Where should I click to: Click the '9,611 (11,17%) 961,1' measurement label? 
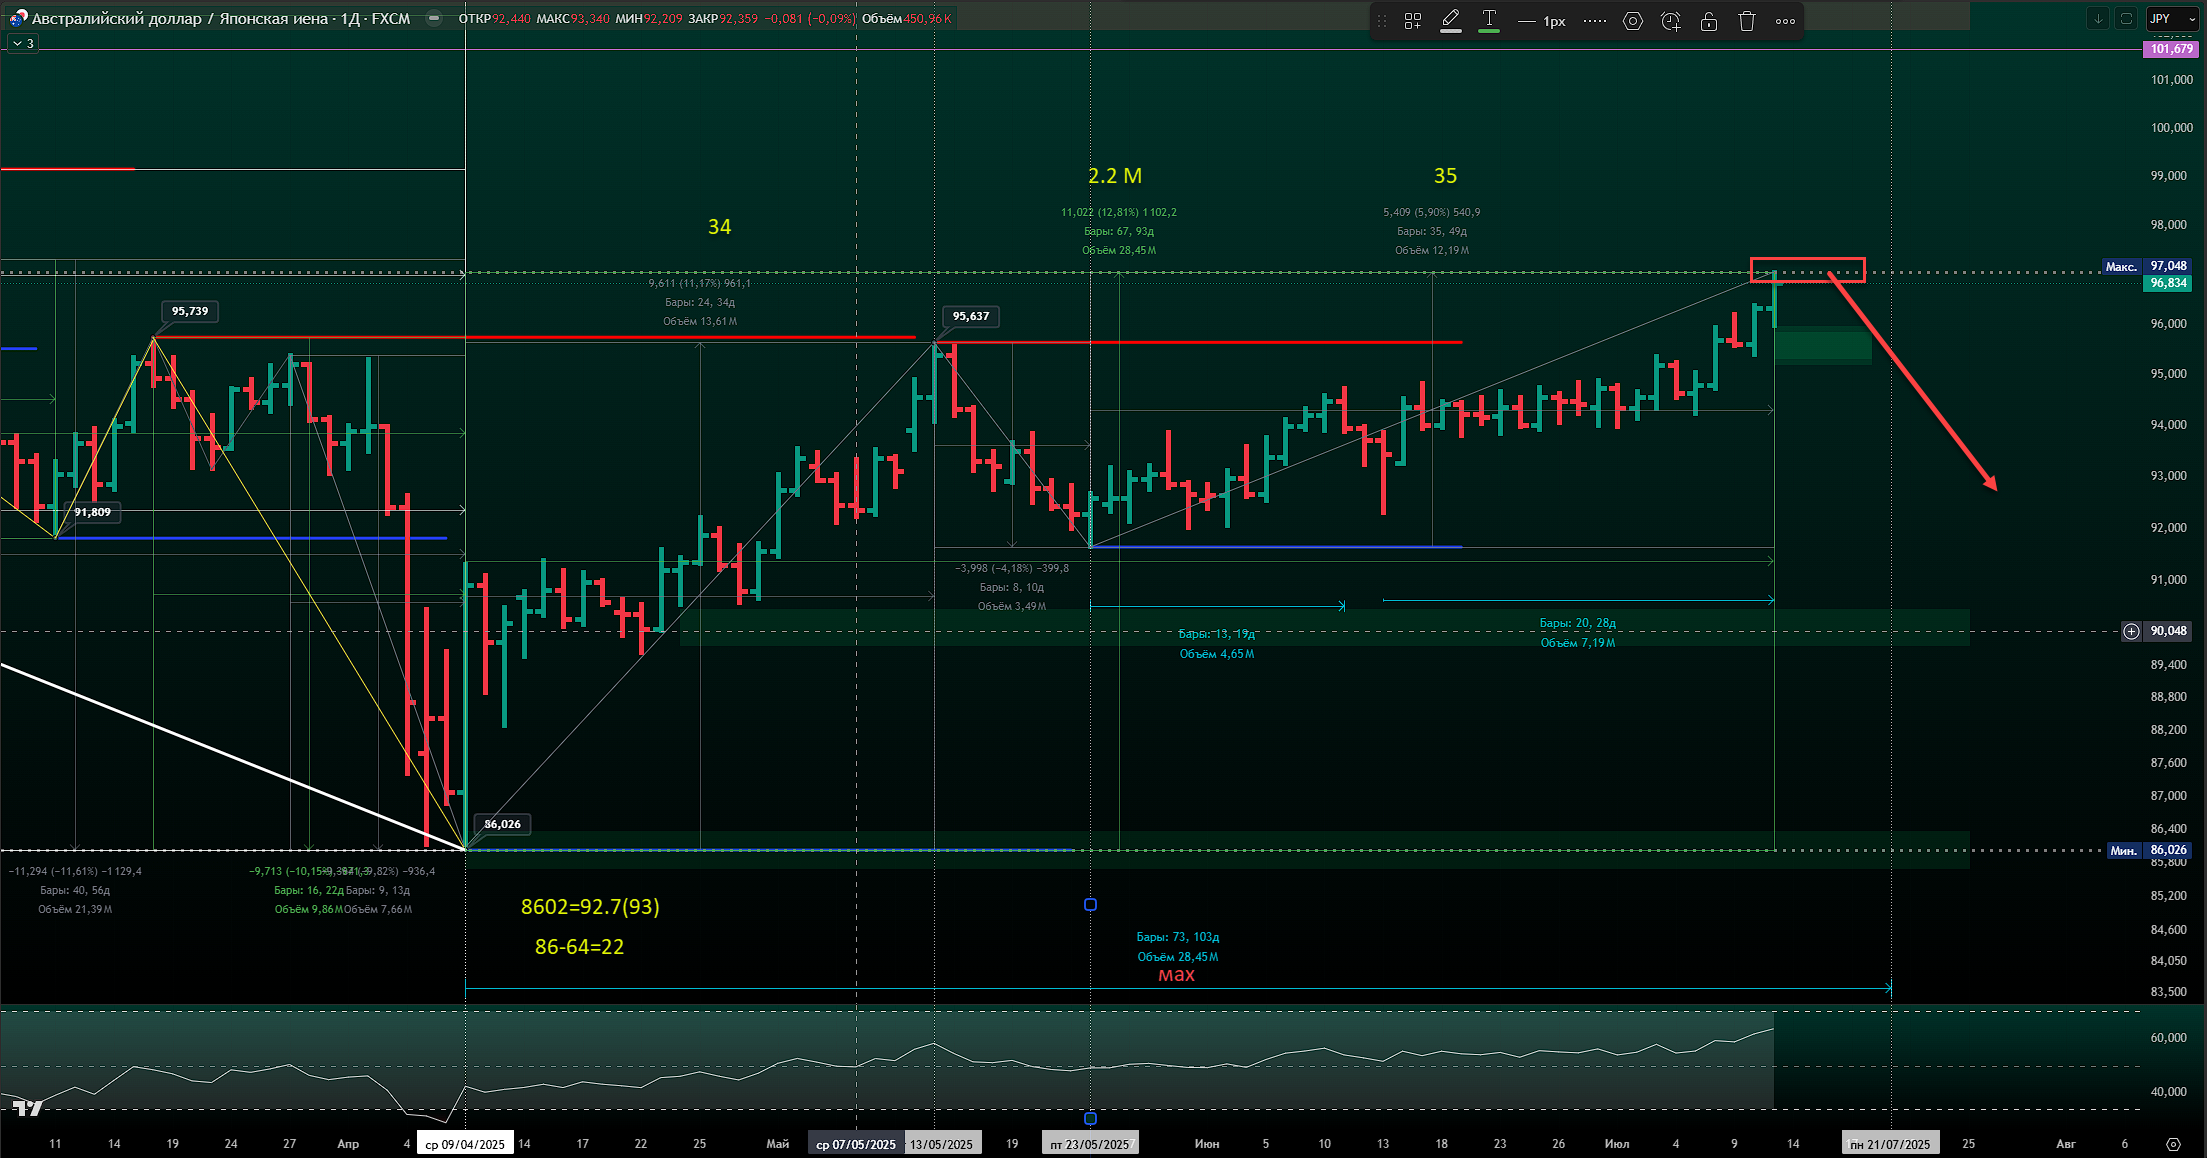point(699,283)
